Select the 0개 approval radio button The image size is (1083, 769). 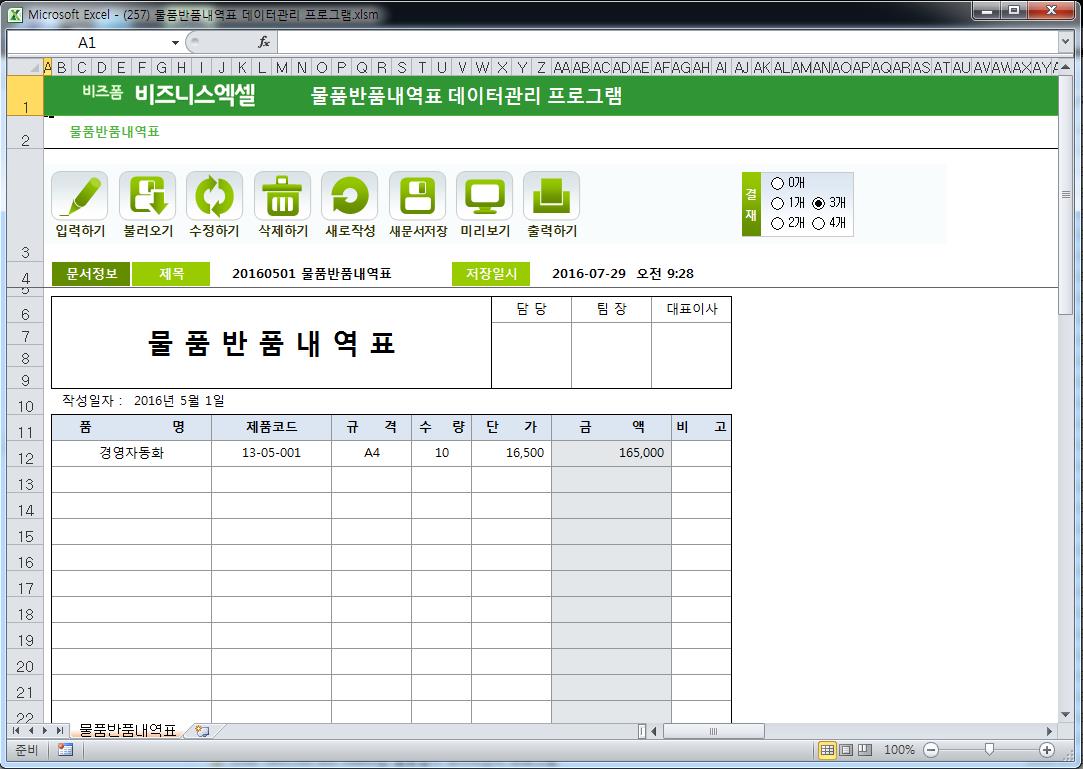pos(778,183)
